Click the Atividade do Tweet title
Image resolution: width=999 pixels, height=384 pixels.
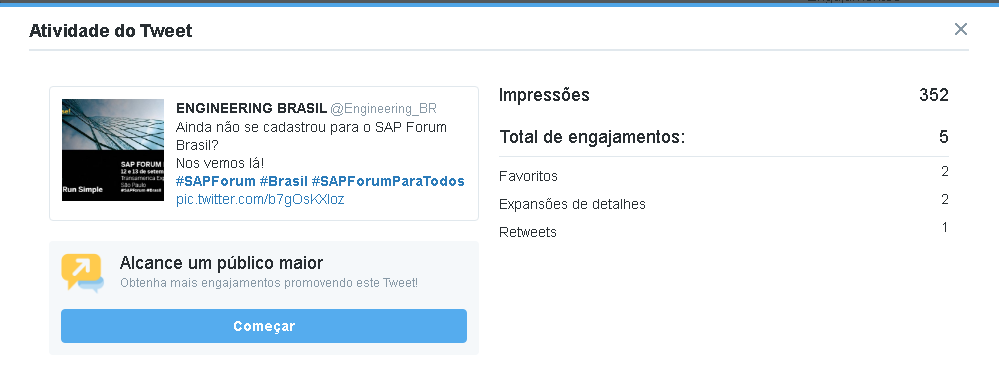pyautogui.click(x=111, y=31)
